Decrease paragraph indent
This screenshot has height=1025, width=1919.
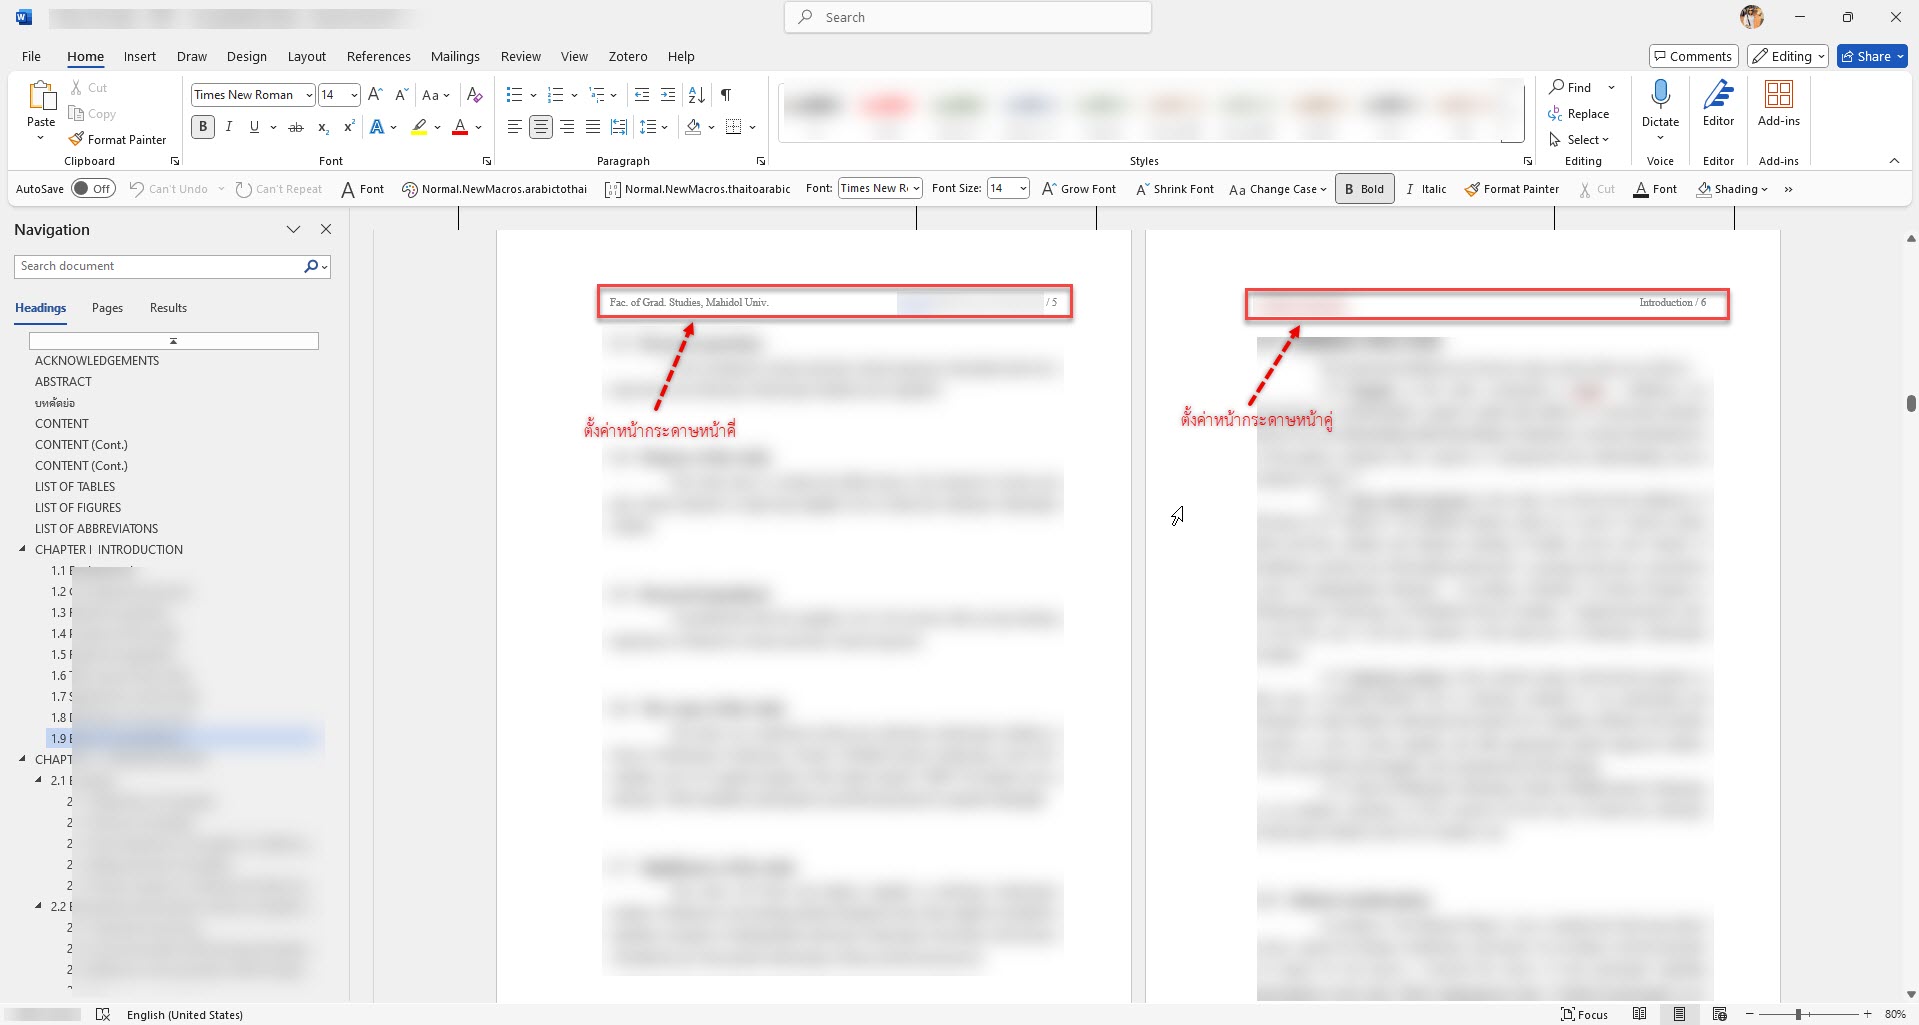point(642,95)
